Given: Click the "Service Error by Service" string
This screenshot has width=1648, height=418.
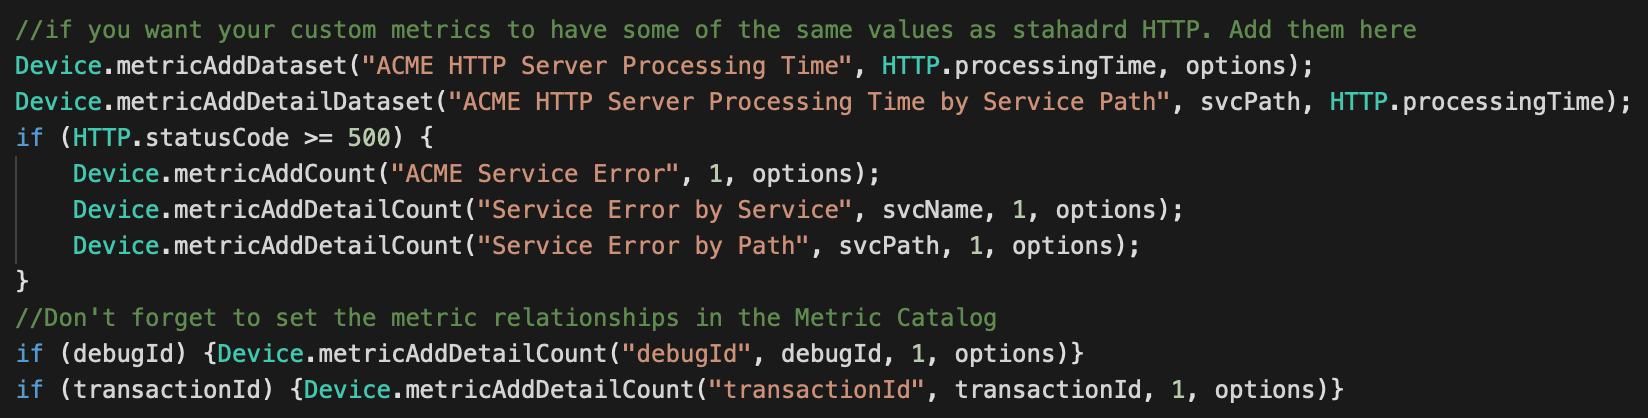Looking at the screenshot, I should click(665, 210).
